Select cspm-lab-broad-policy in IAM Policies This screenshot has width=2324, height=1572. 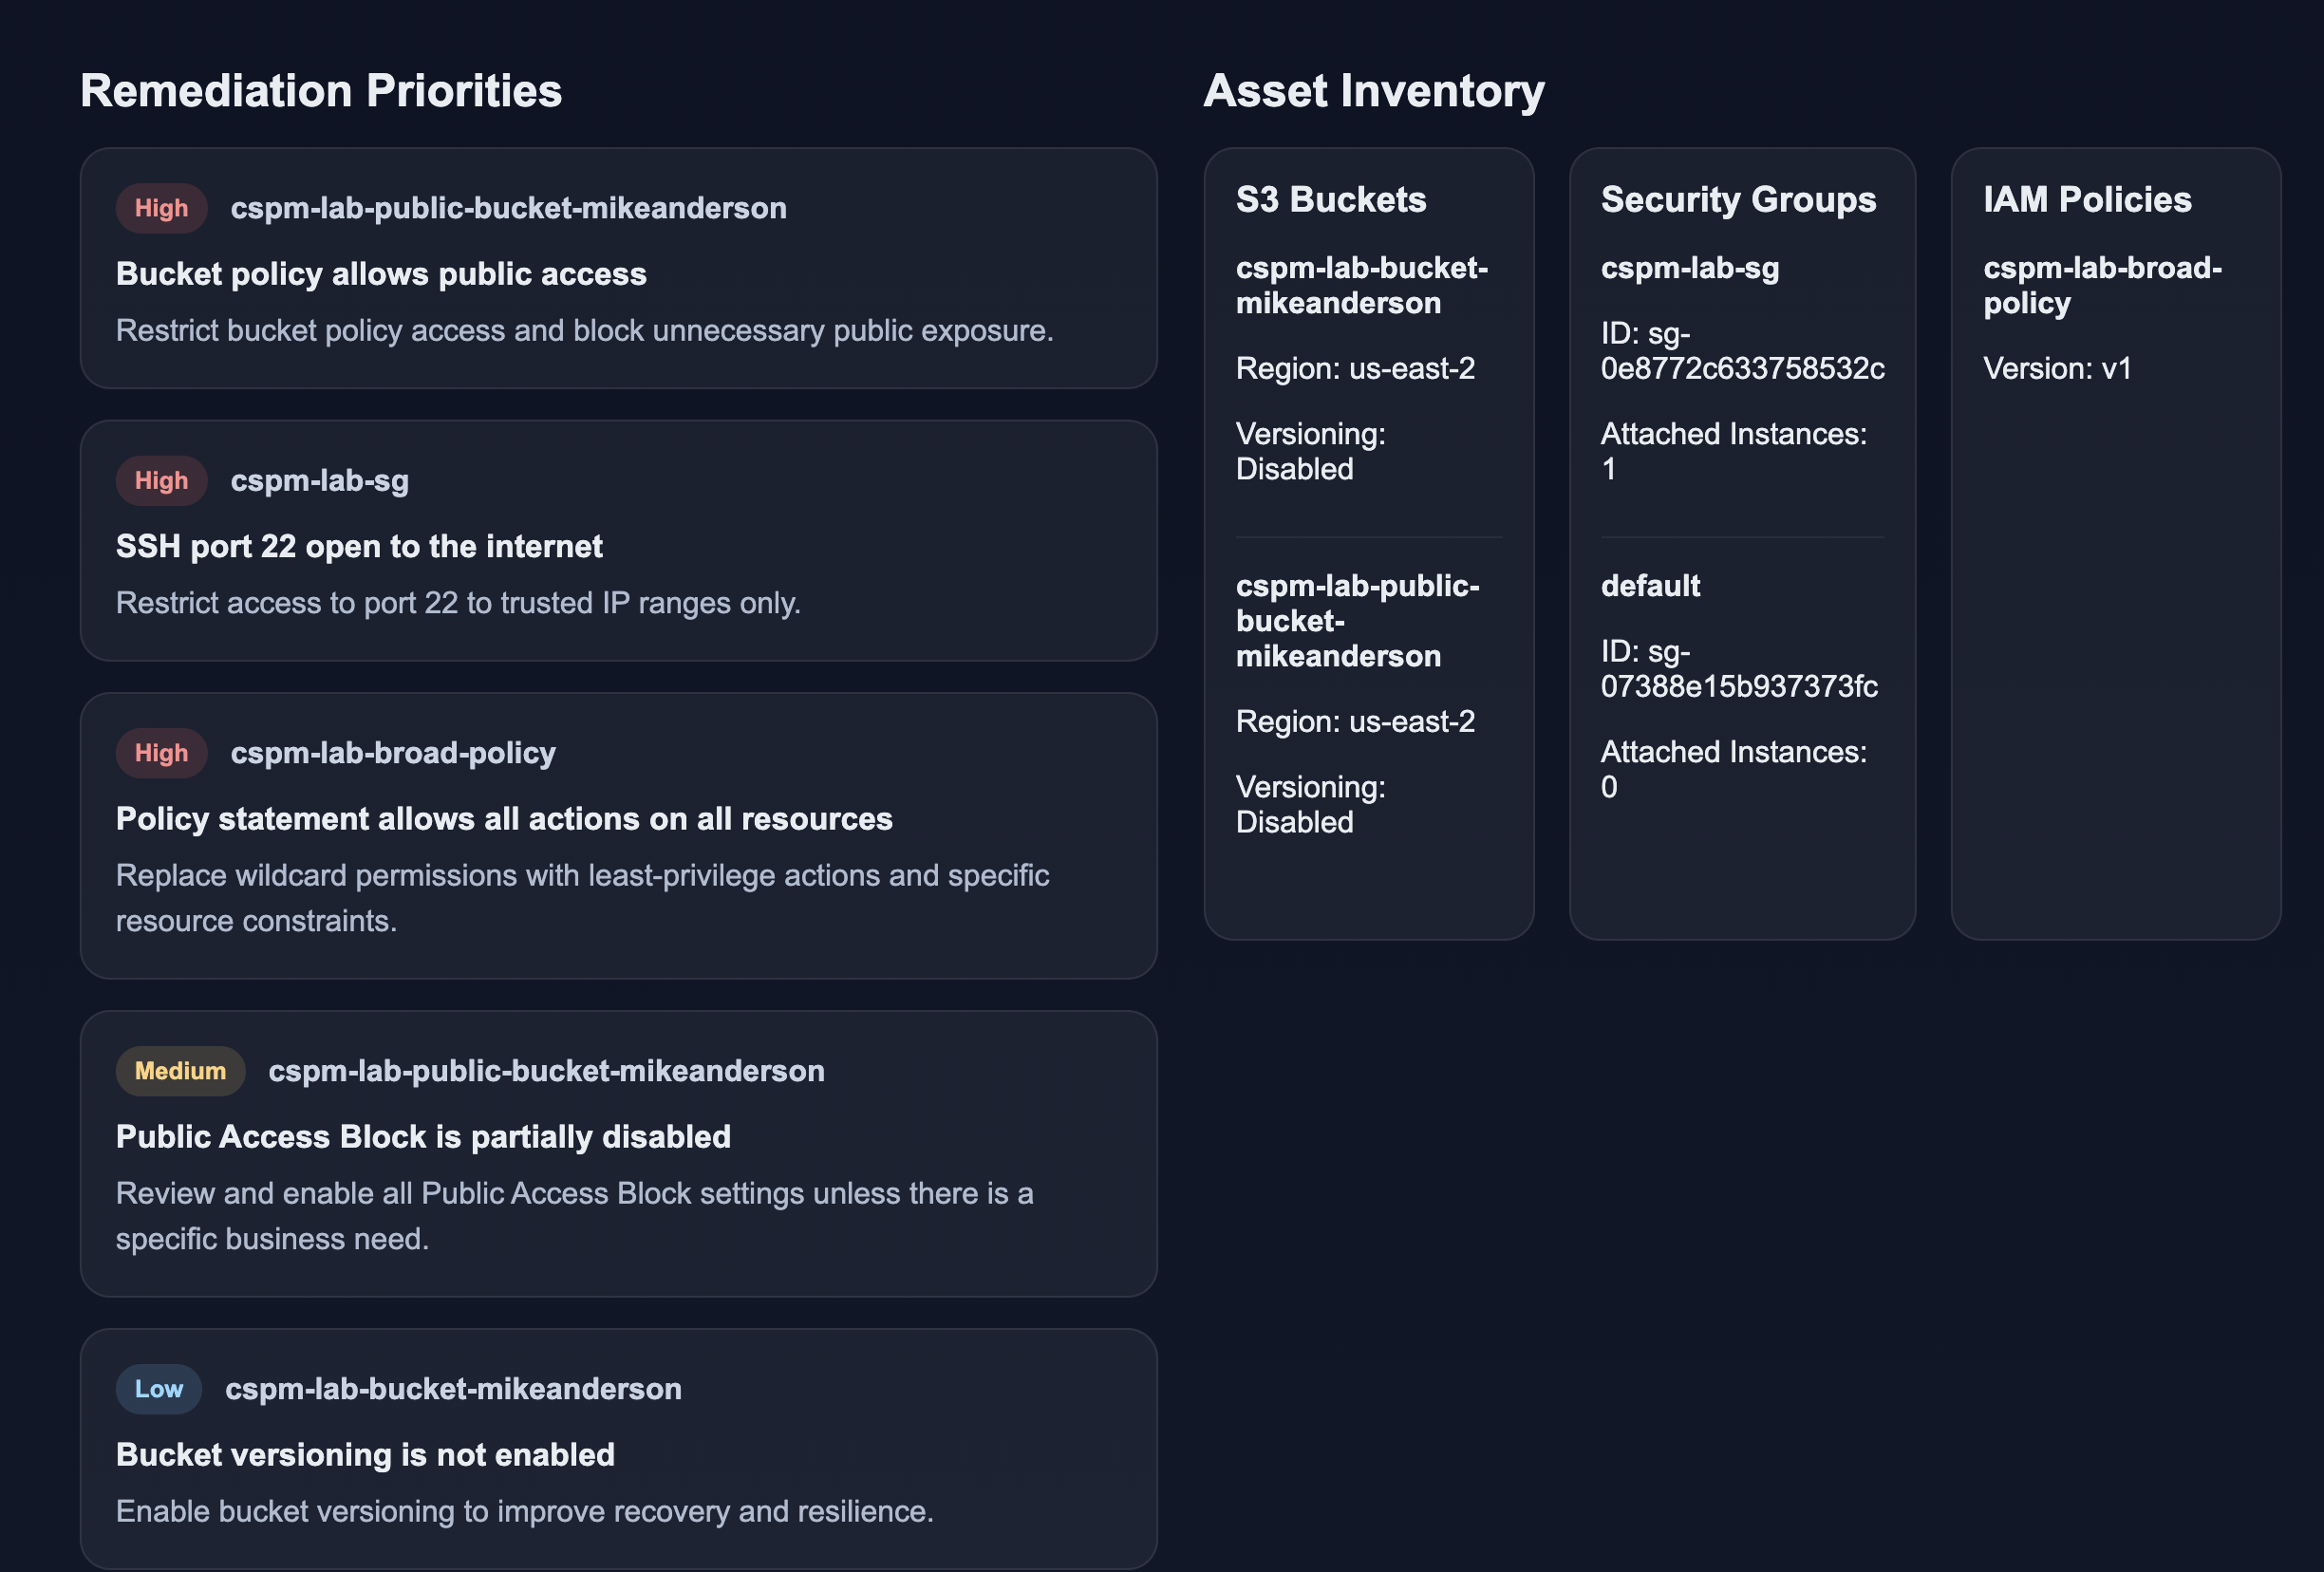(x=2102, y=286)
